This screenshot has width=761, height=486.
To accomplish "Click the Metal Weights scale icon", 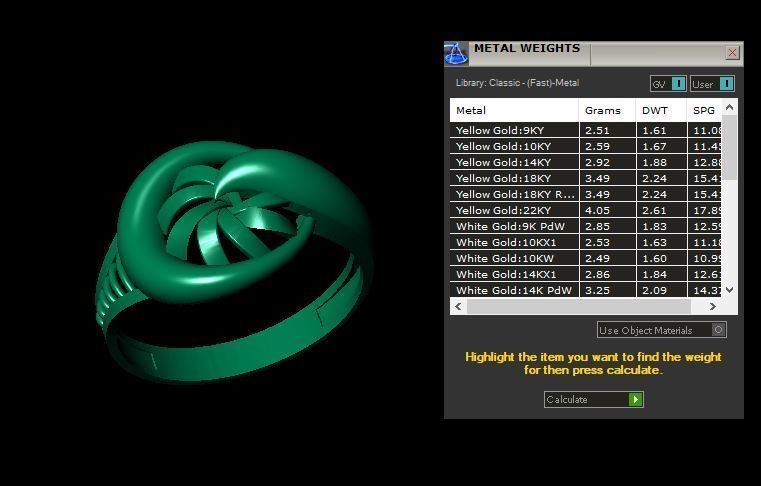I will tap(456, 53).
